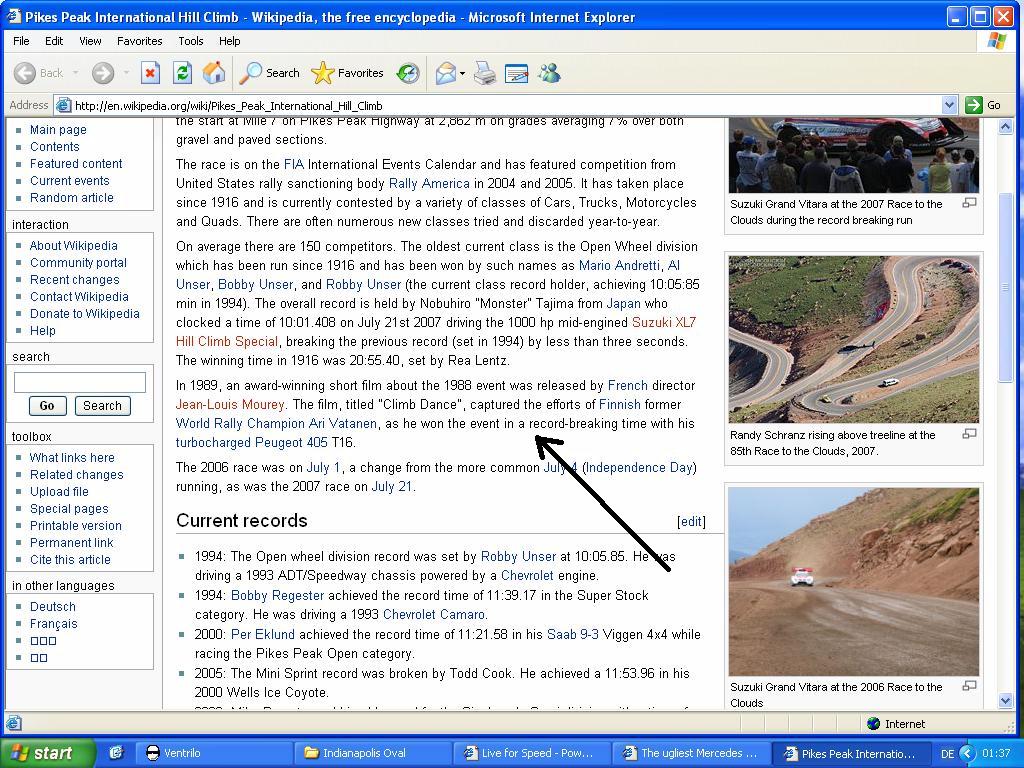1024x768 pixels.
Task: Open the What links here link
Action: click(72, 457)
